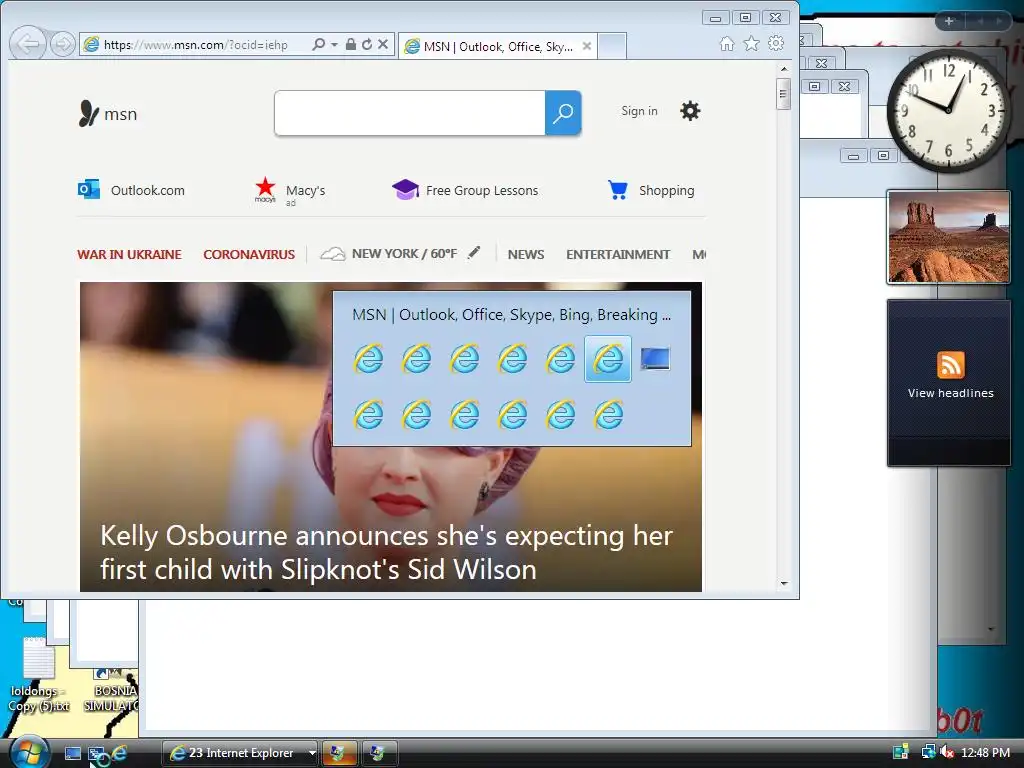
Task: Click the purple graduation cap icon
Action: click(405, 189)
